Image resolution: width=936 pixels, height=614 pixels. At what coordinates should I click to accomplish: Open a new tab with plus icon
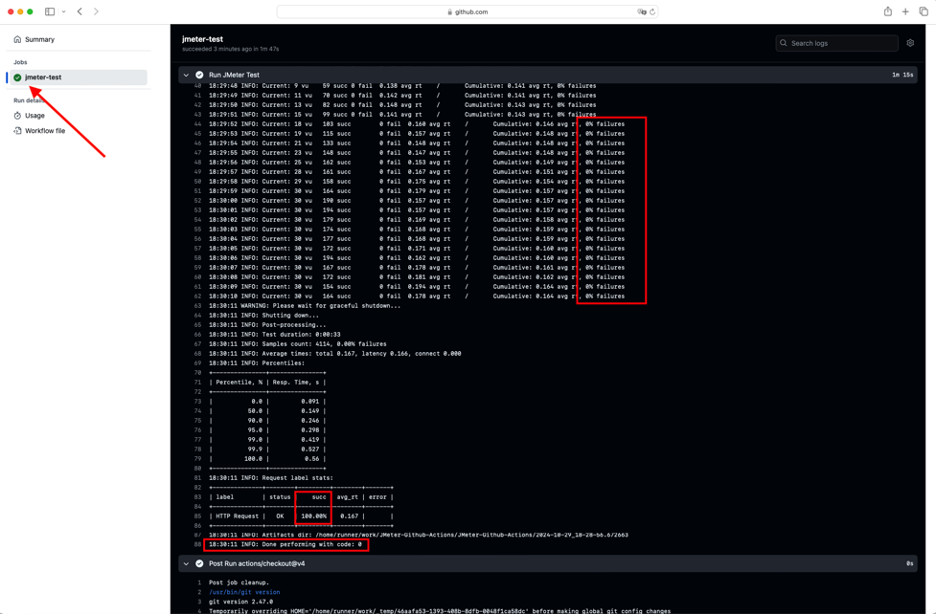coord(906,11)
